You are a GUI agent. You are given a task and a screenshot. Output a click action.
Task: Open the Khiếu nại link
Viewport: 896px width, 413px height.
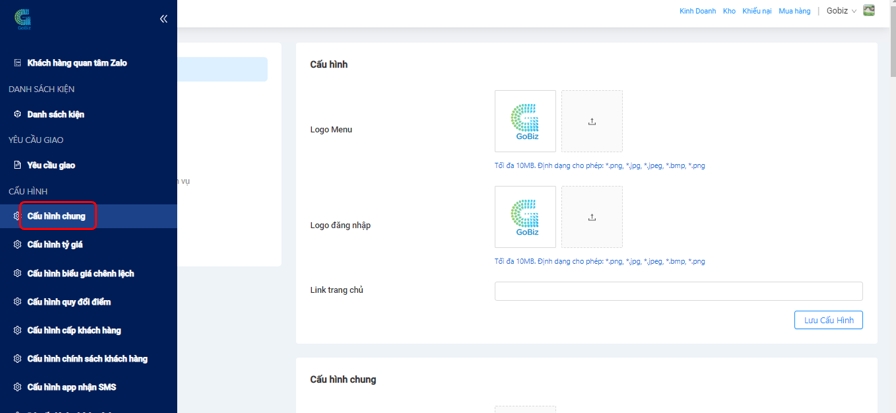(757, 11)
